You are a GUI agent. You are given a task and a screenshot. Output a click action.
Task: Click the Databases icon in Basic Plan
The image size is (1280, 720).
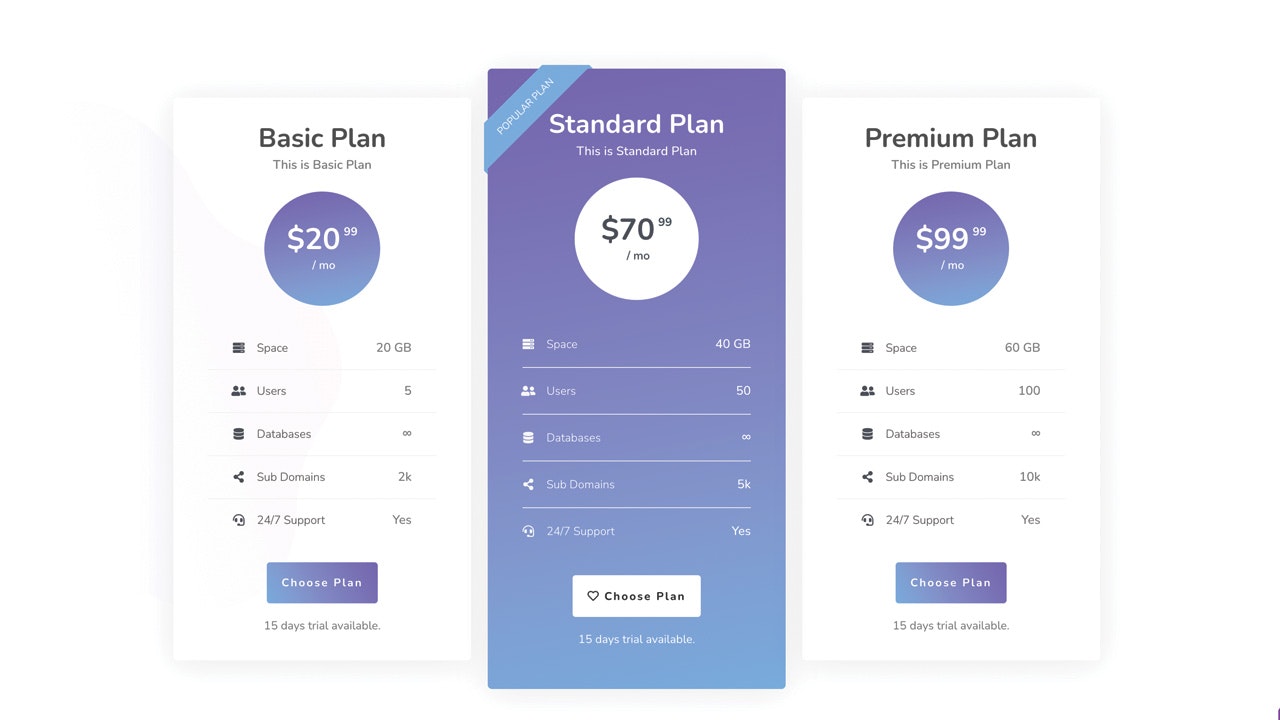click(x=240, y=433)
